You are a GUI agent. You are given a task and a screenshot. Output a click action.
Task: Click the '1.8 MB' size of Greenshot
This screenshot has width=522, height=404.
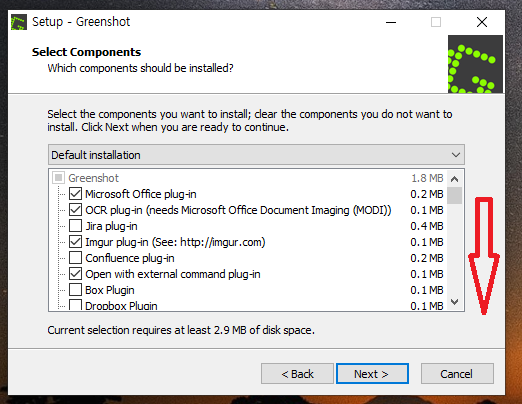coord(427,178)
